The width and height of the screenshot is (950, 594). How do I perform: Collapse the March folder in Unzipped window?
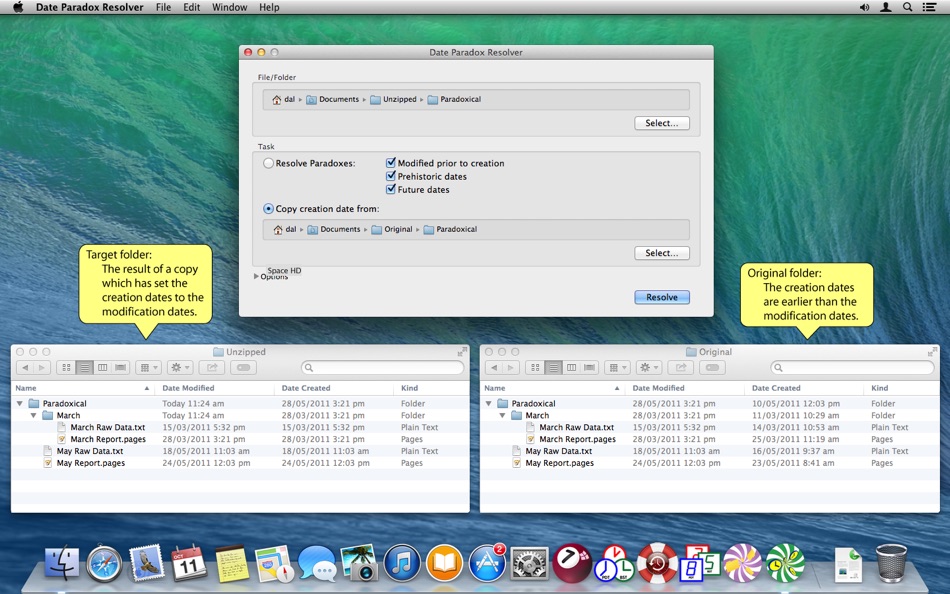pos(33,416)
